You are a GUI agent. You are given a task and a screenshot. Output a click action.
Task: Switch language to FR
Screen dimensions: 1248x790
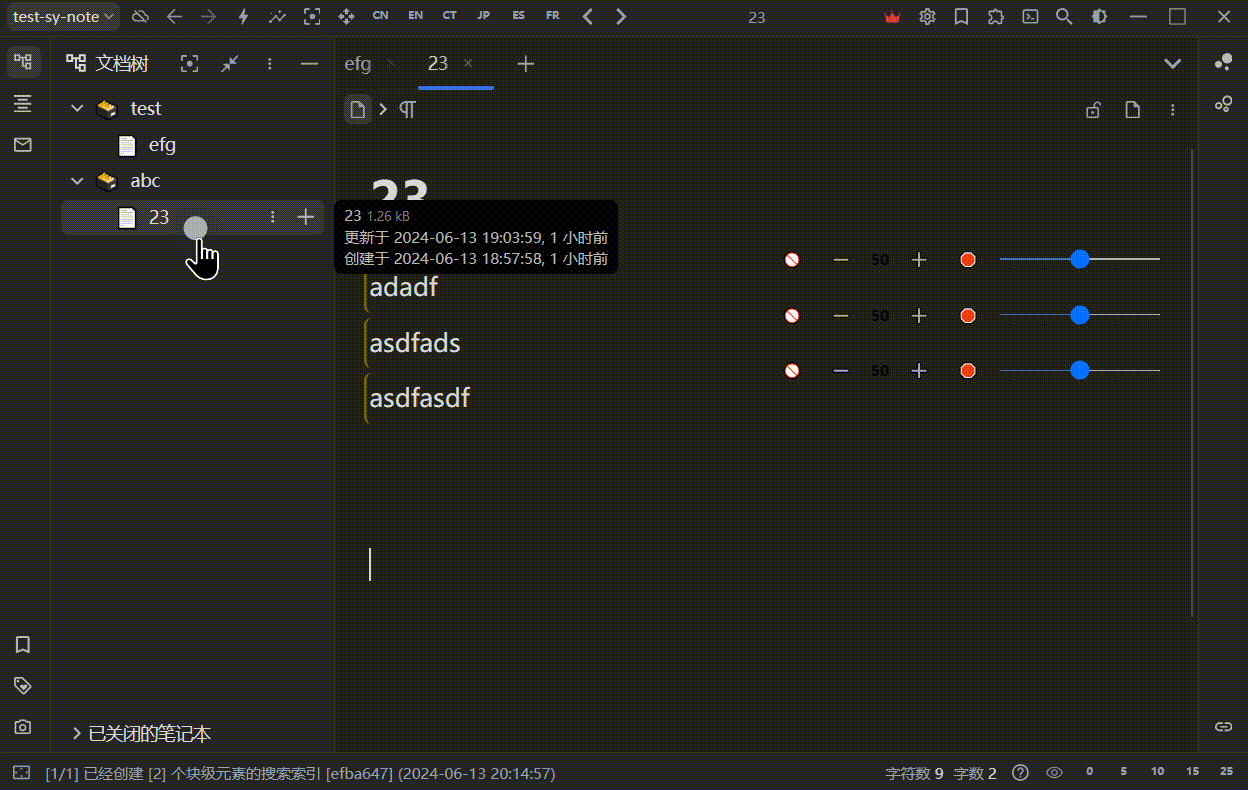[553, 17]
